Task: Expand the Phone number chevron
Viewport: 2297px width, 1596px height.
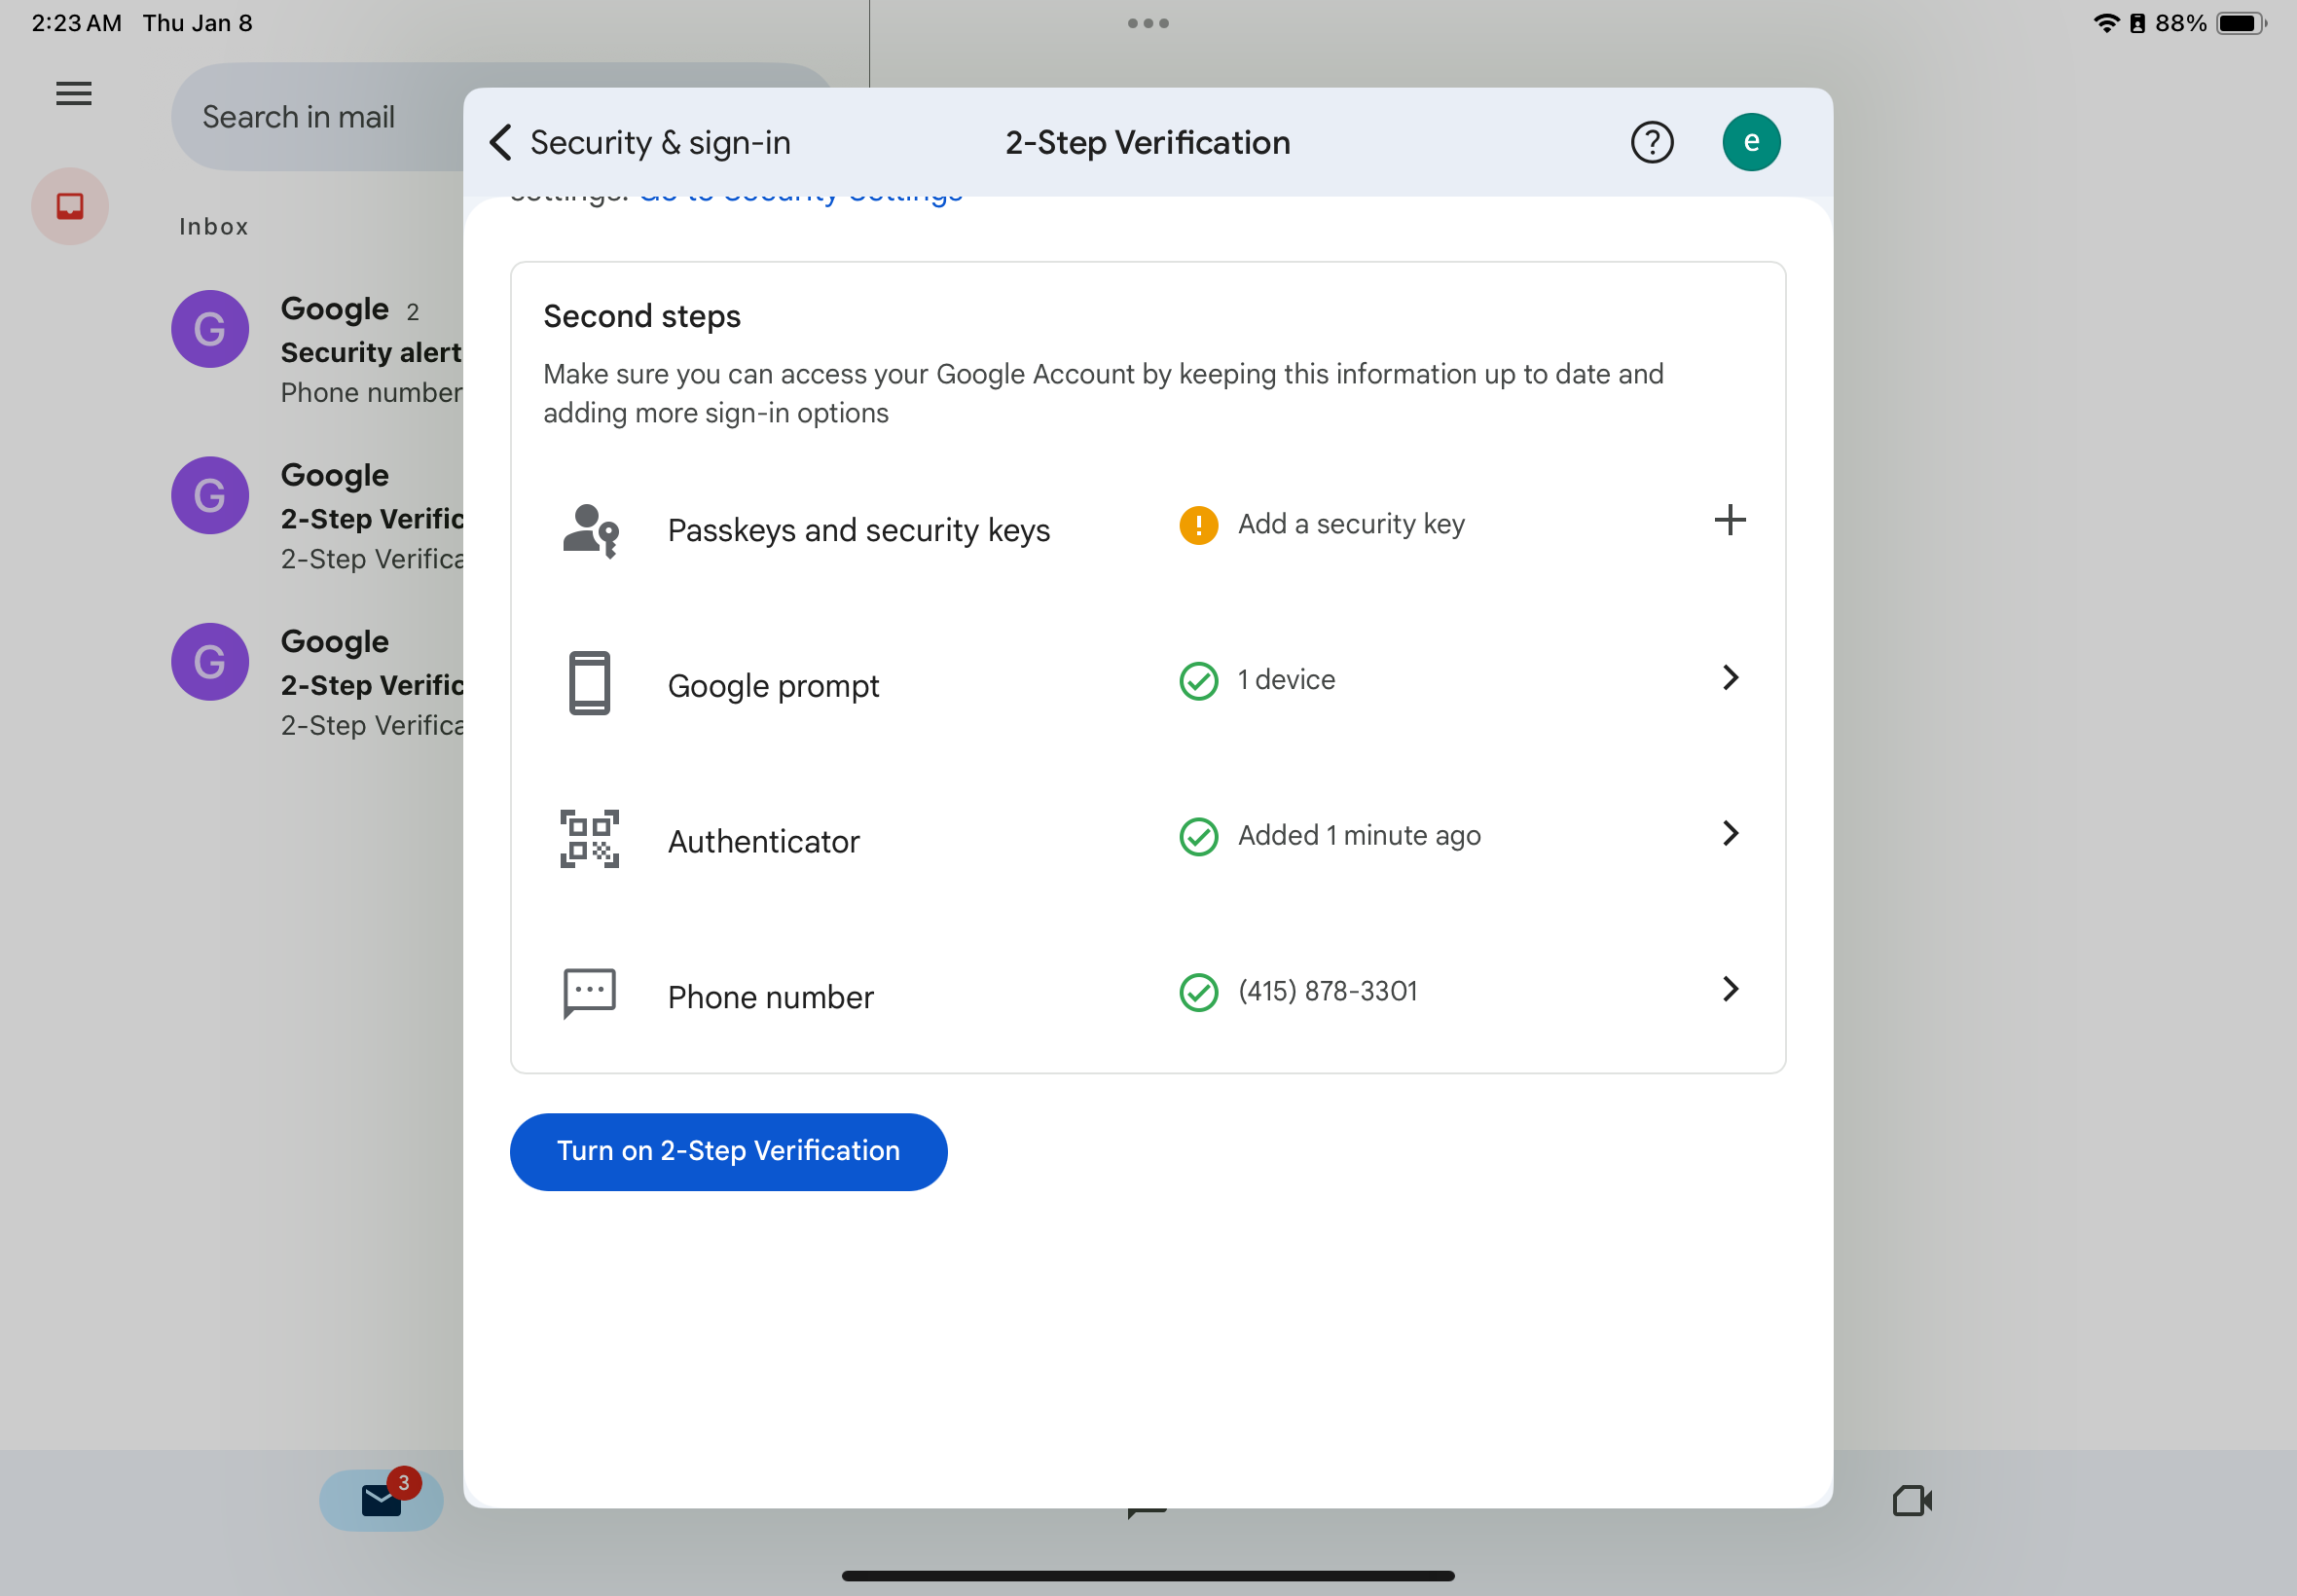Action: (1730, 989)
